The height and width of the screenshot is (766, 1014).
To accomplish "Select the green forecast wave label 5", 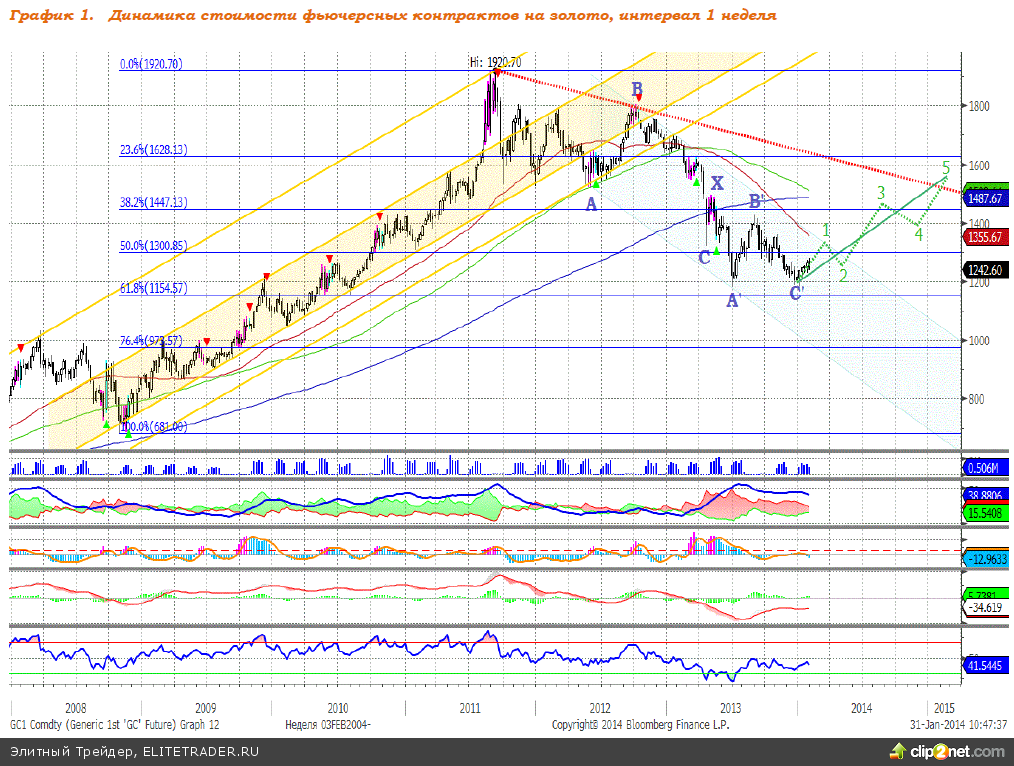I will 946,168.
